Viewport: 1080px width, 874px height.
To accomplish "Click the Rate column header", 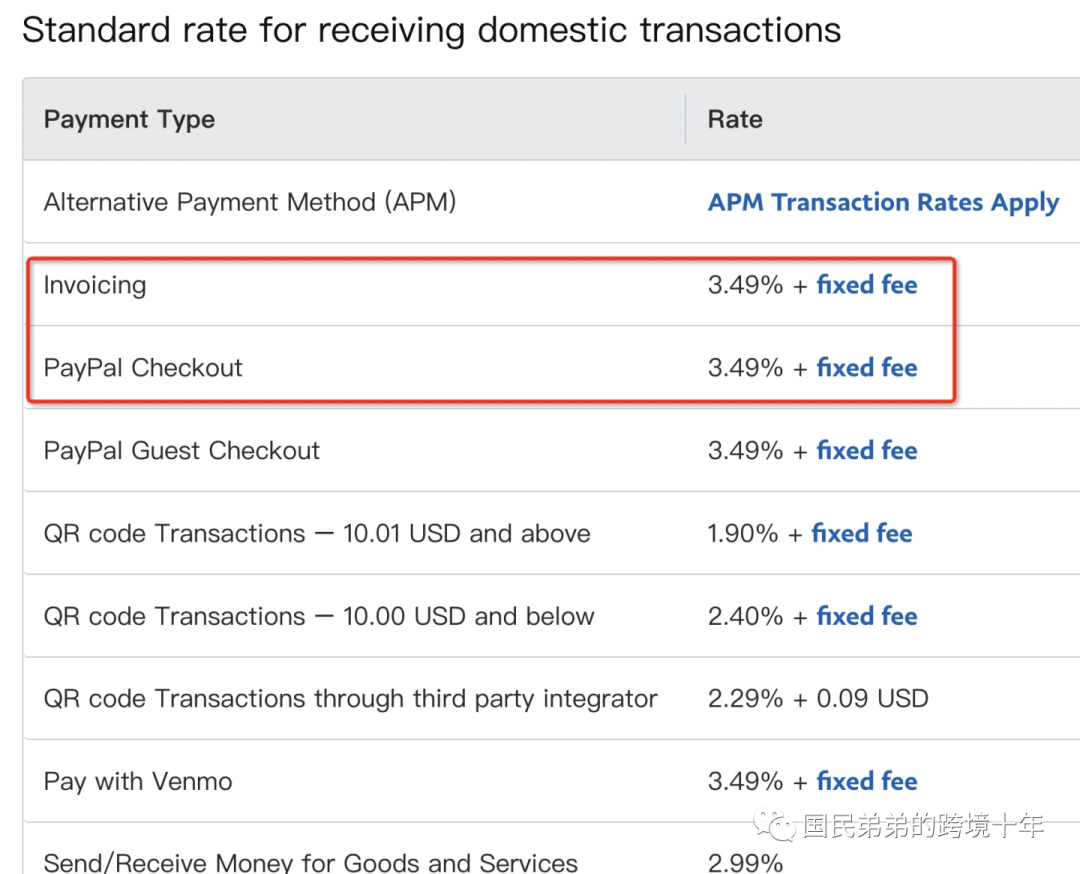I will click(735, 120).
